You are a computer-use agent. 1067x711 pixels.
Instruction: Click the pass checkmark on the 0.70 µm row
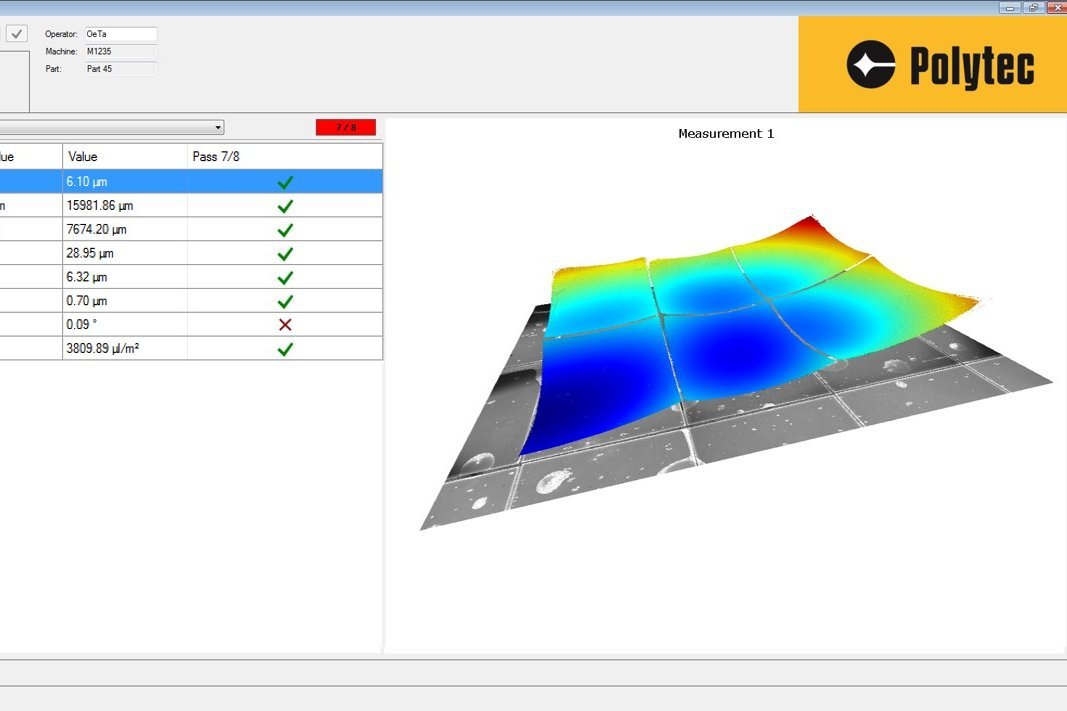pos(285,300)
